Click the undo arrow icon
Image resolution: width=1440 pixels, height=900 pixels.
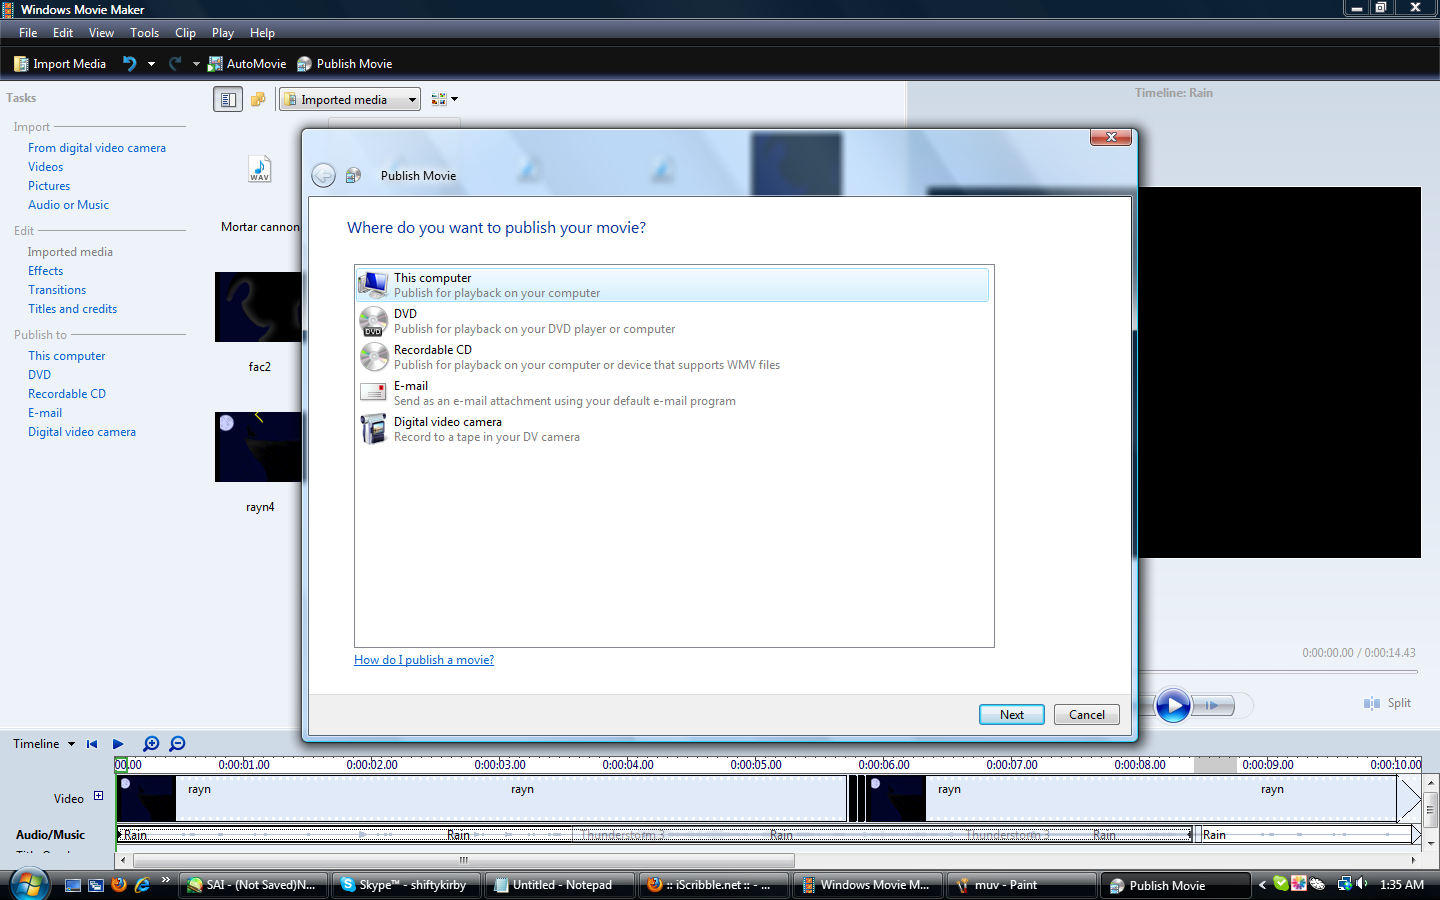pyautogui.click(x=129, y=64)
